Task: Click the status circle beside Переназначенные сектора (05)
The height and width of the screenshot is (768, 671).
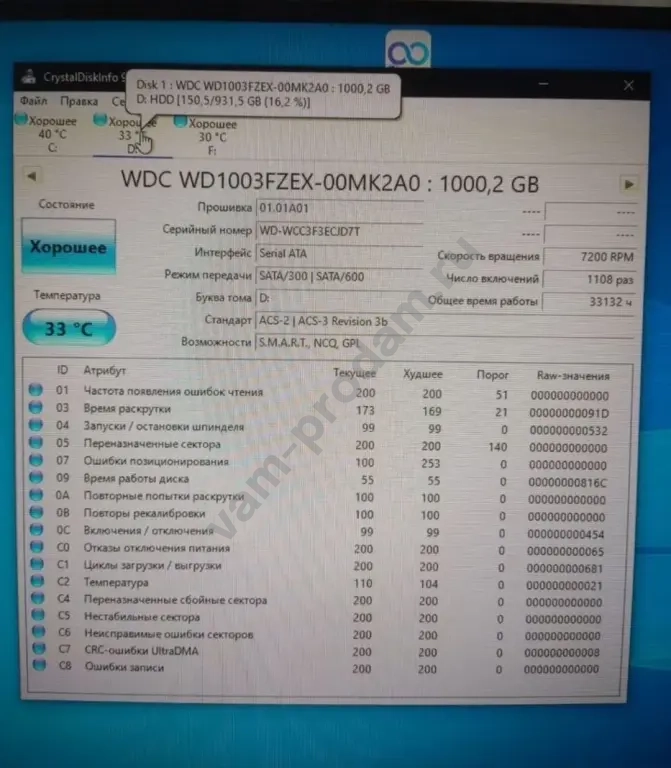Action: pyautogui.click(x=37, y=444)
